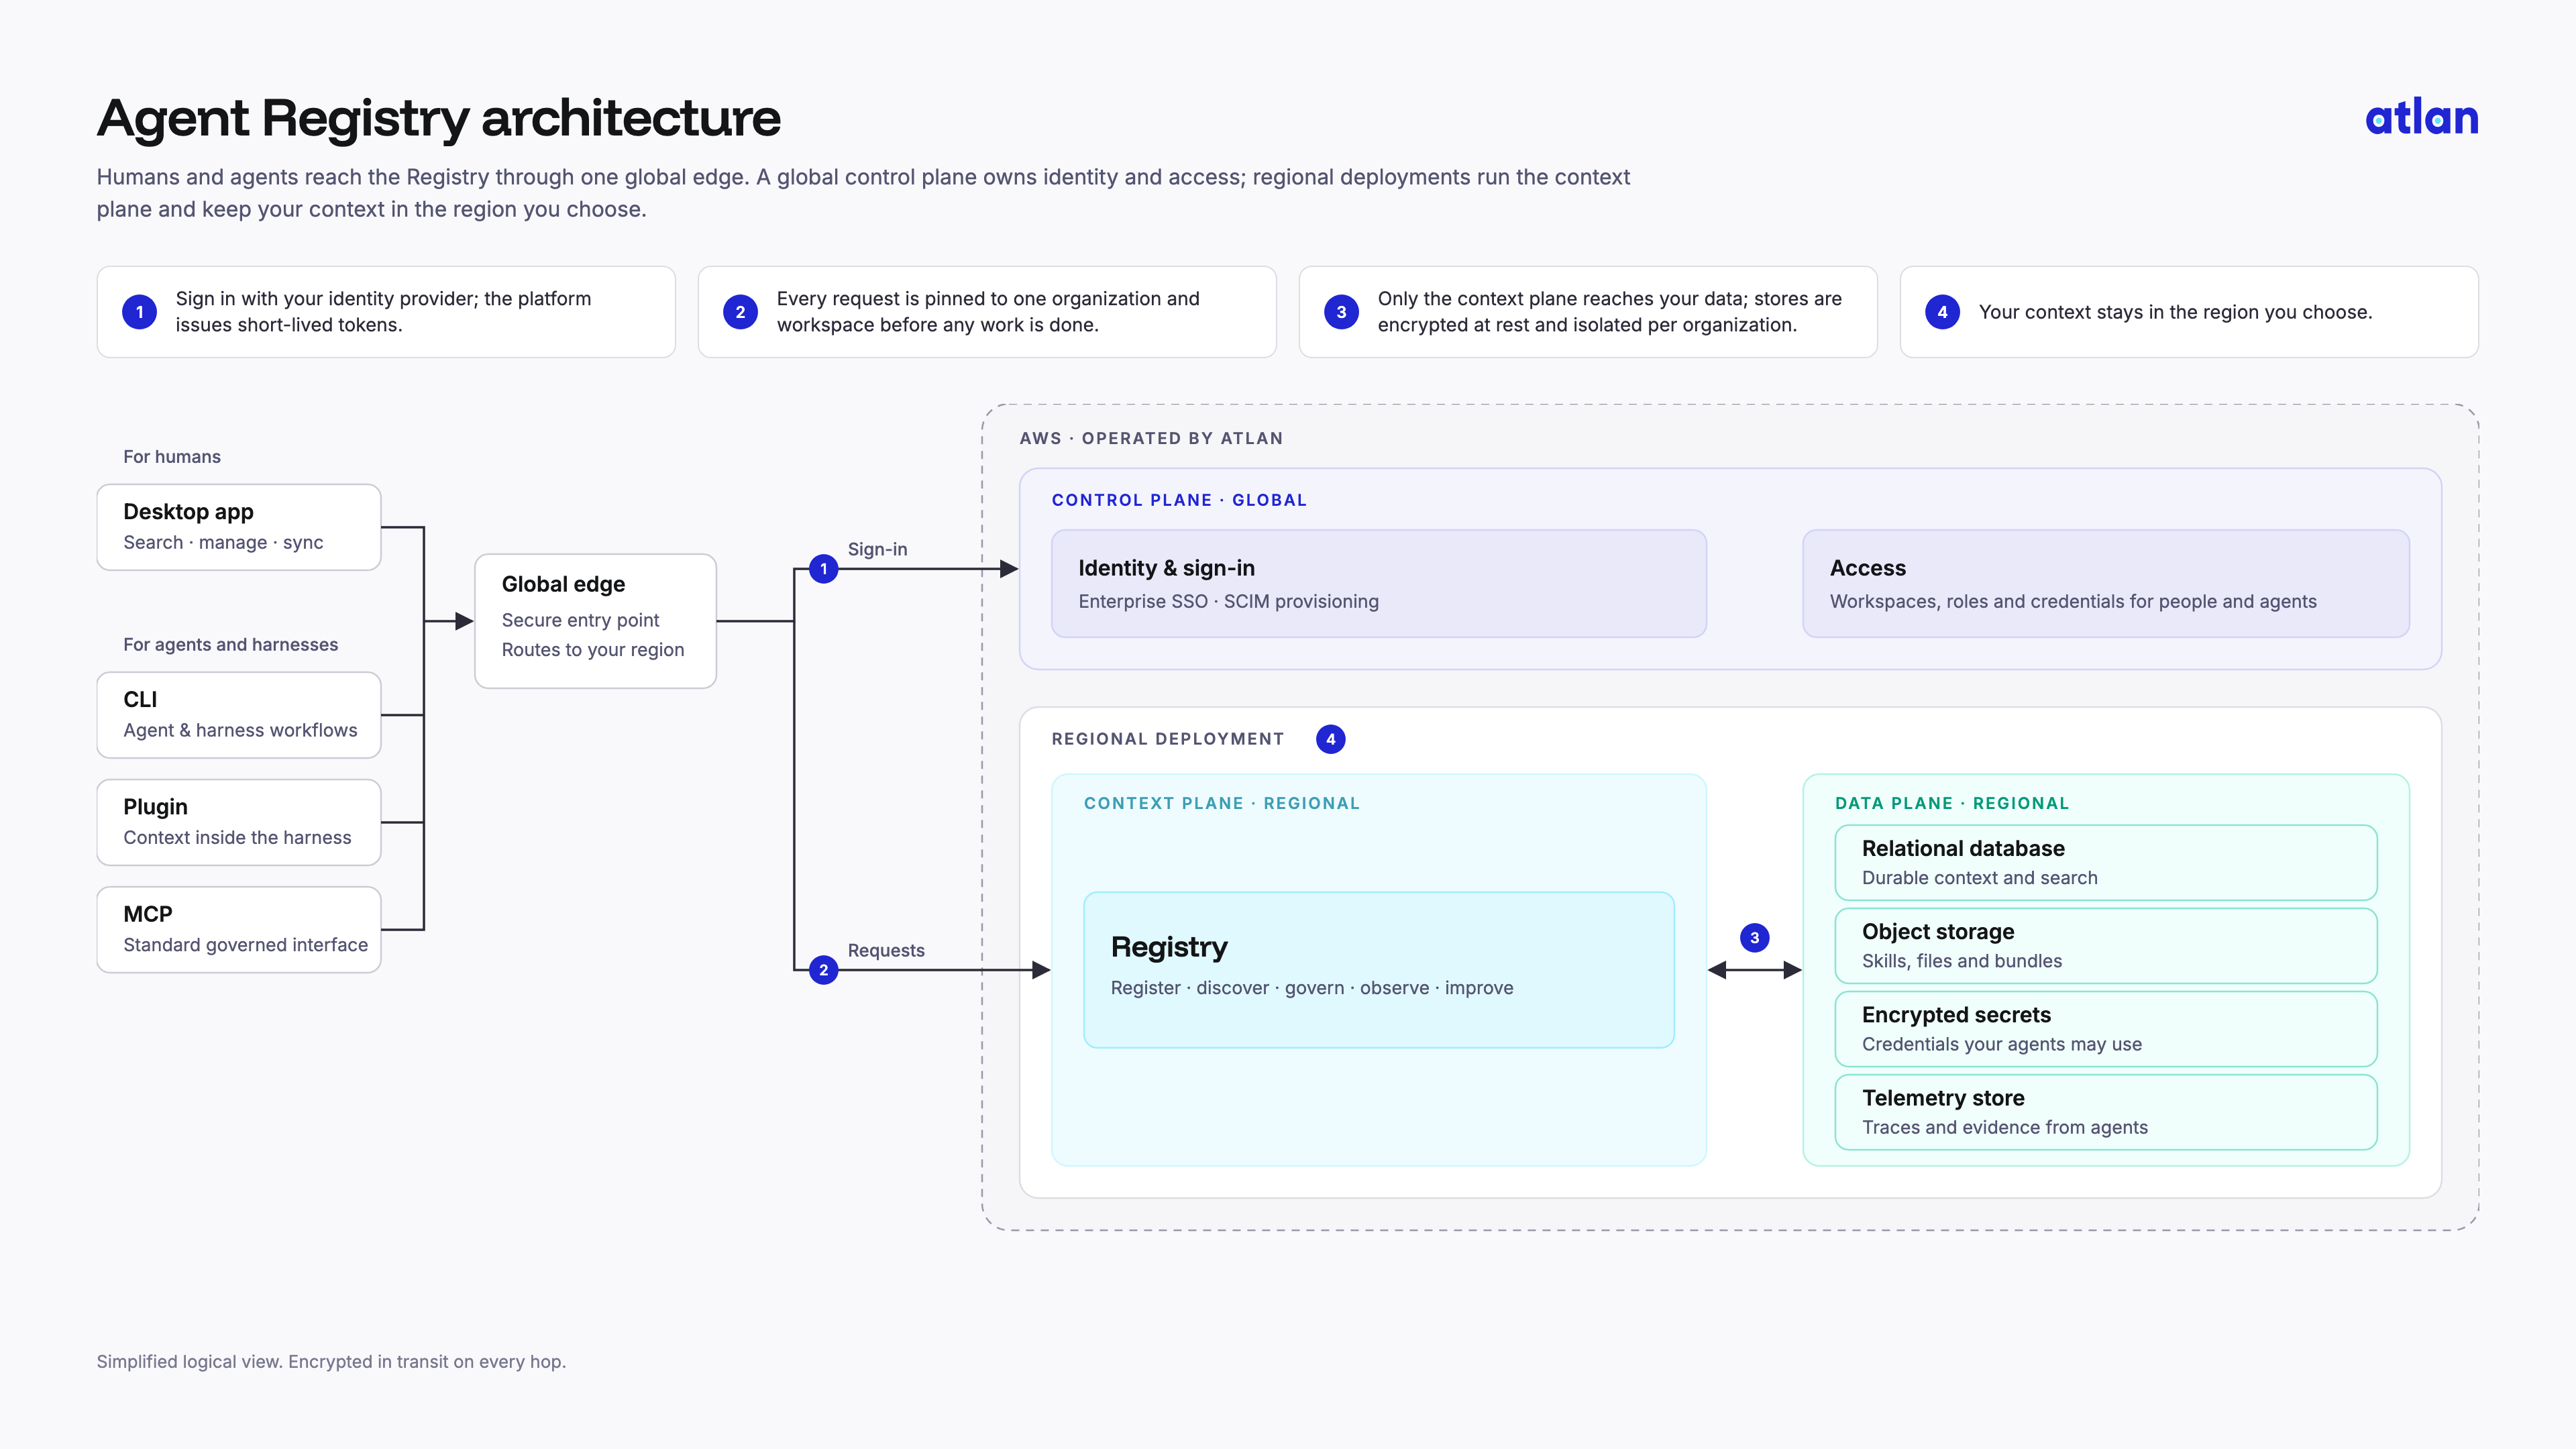Screen dimensions: 2576x1449
Task: Select the Encrypted secrets card
Action: tap(2106, 1028)
